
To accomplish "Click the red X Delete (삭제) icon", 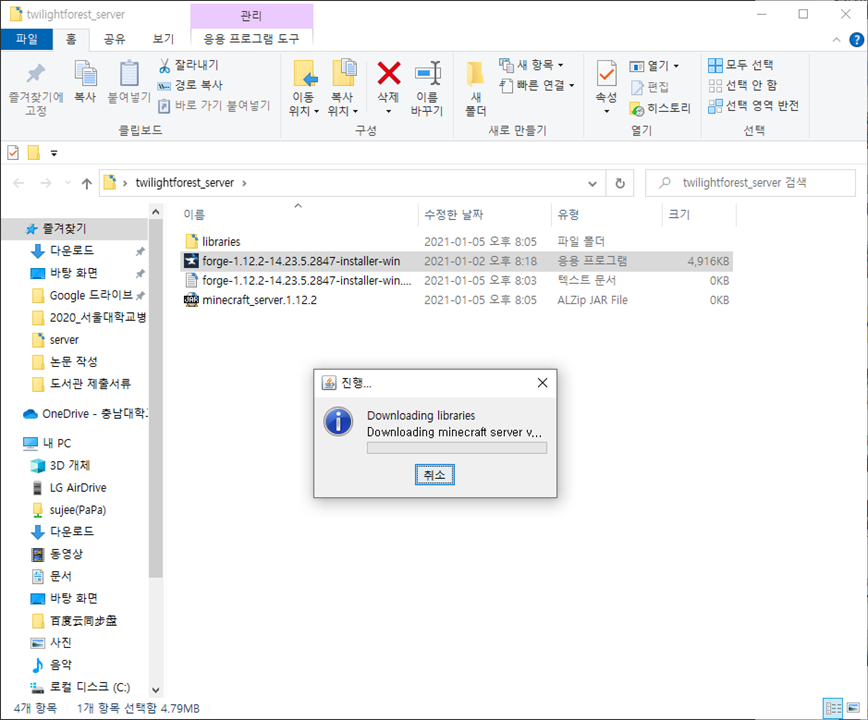I will point(389,73).
